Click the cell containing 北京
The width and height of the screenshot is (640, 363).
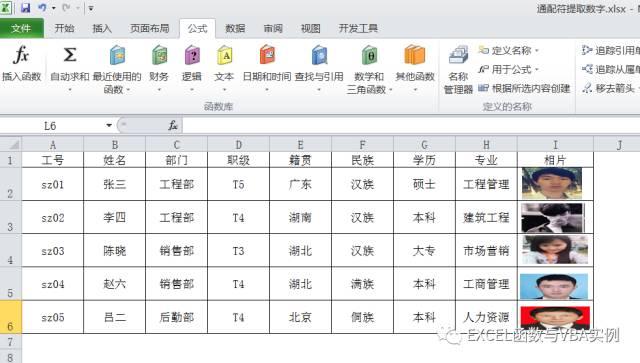(300, 317)
